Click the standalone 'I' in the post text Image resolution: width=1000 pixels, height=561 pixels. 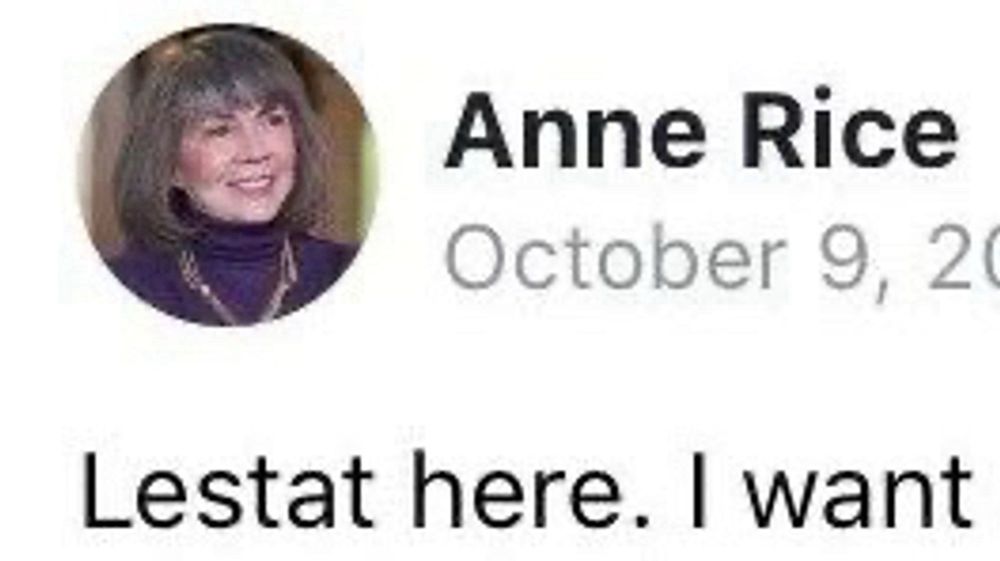pos(699,491)
